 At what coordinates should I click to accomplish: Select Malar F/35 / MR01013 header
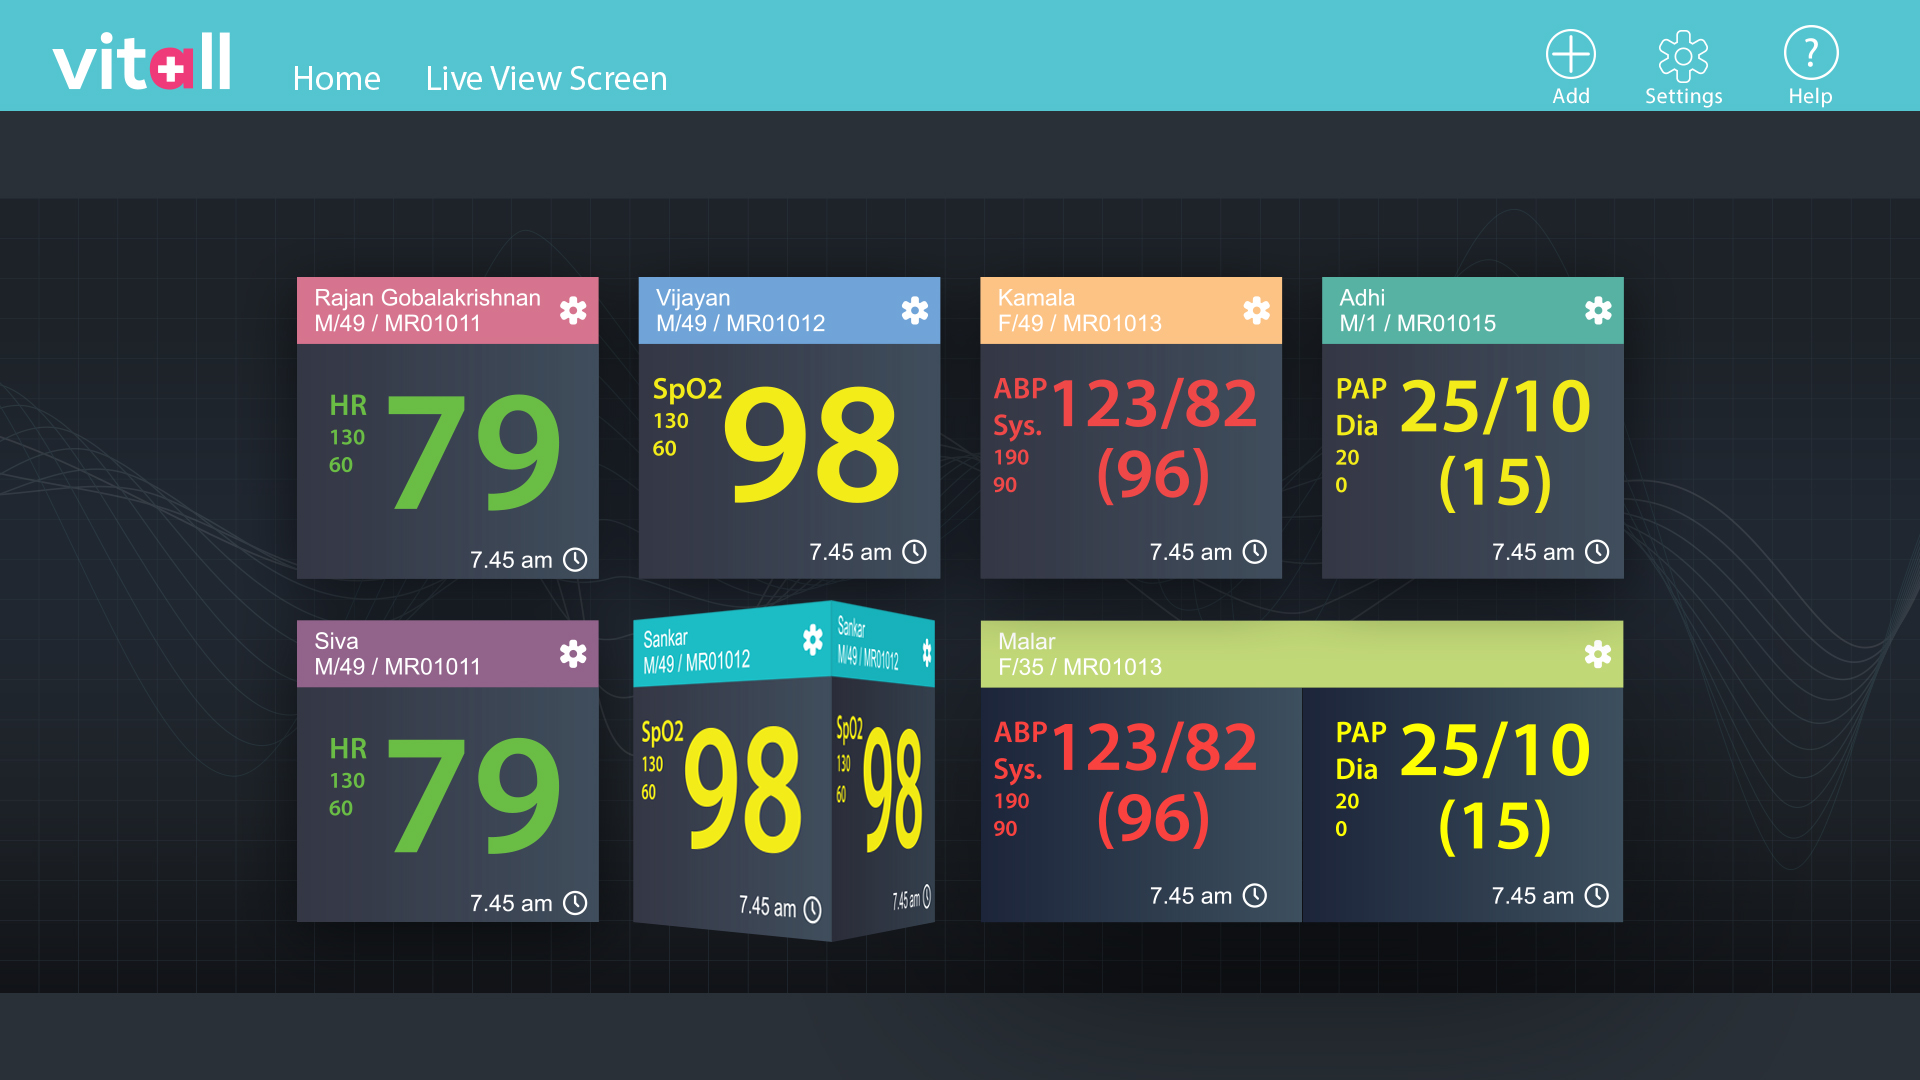click(1302, 654)
